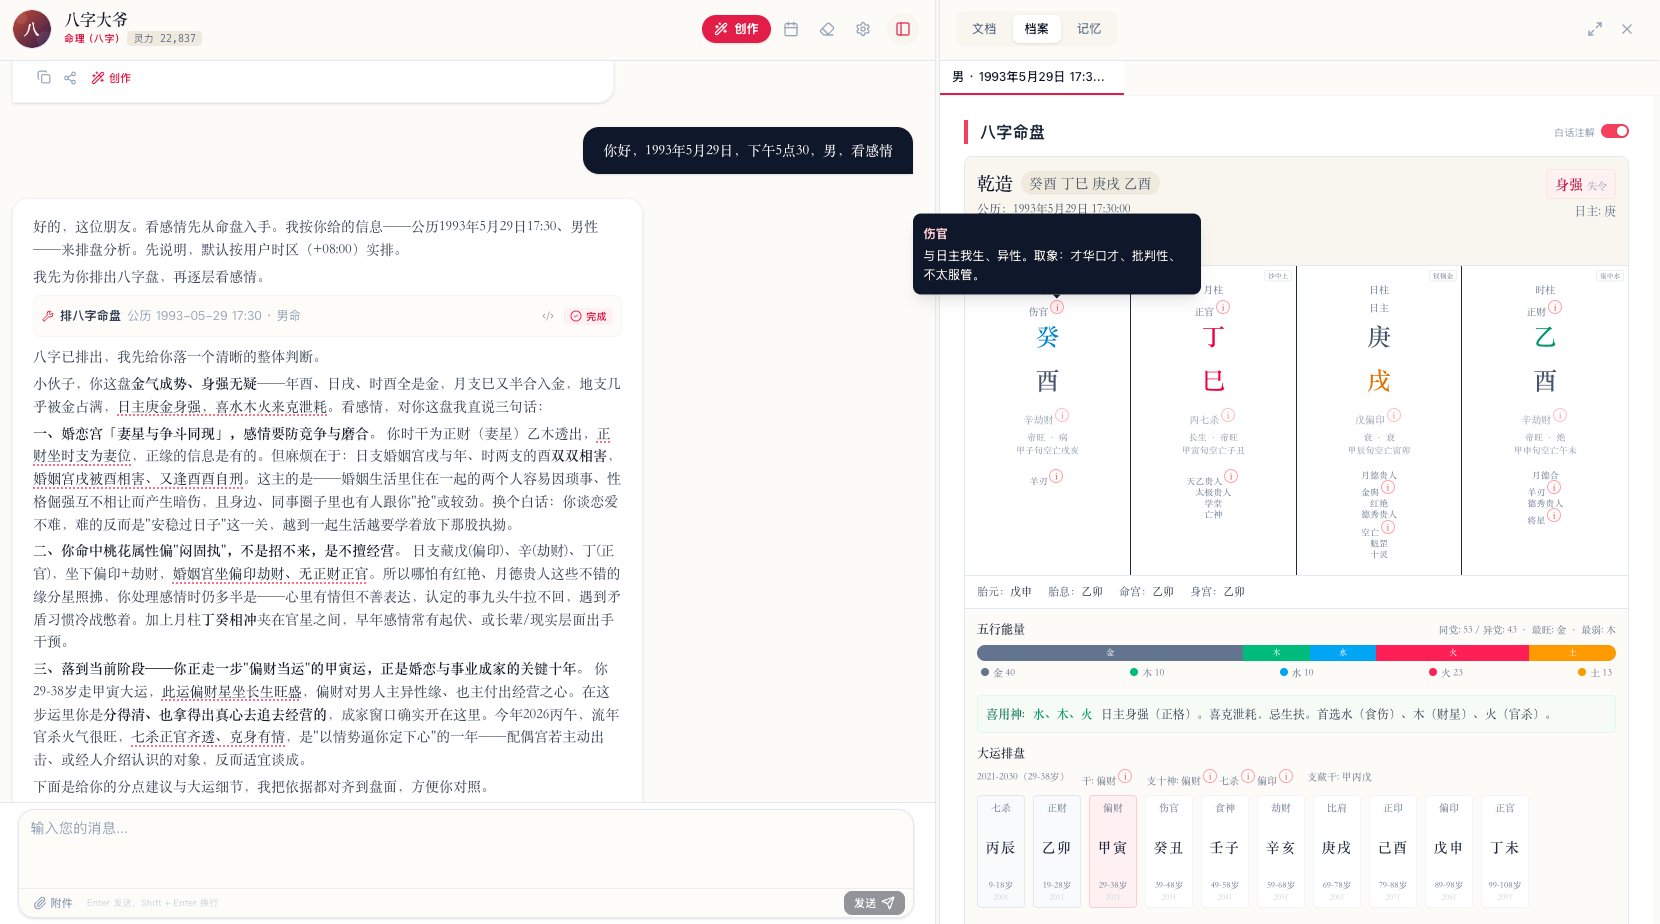
Task: Switch to the 文档 tab
Action: coord(984,29)
